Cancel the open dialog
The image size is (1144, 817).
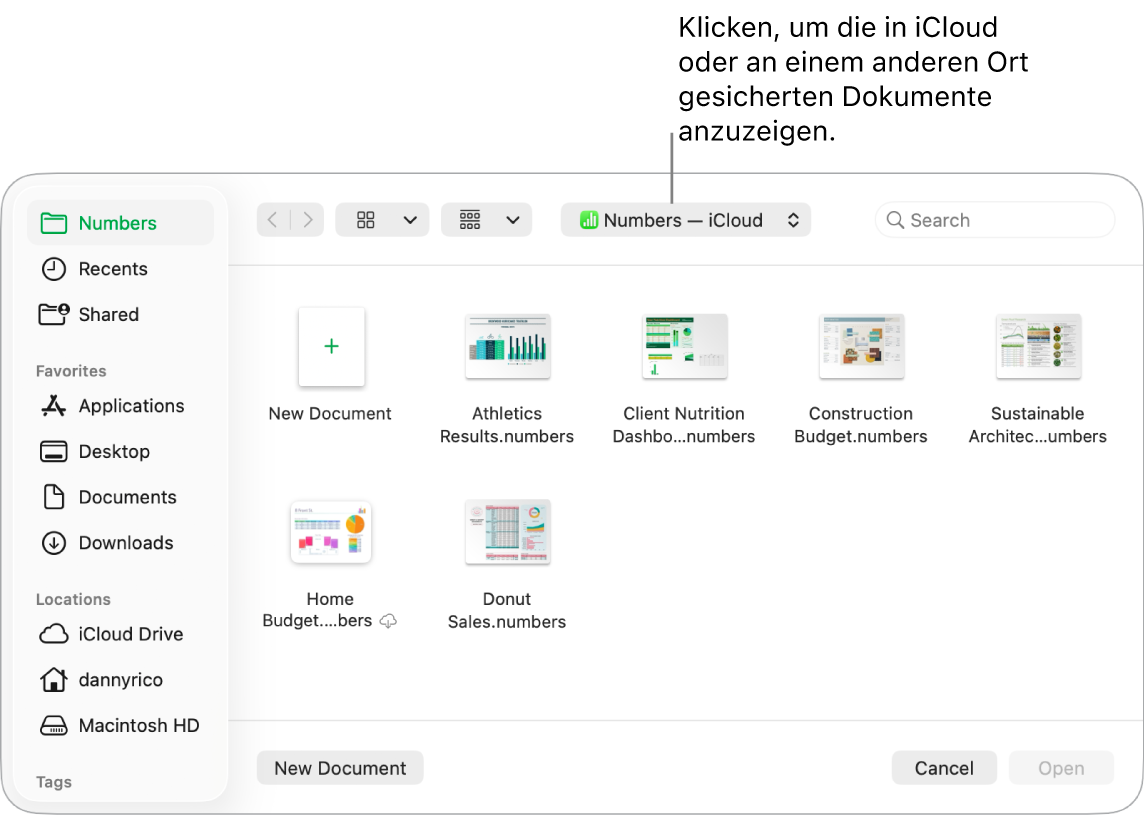coord(943,767)
